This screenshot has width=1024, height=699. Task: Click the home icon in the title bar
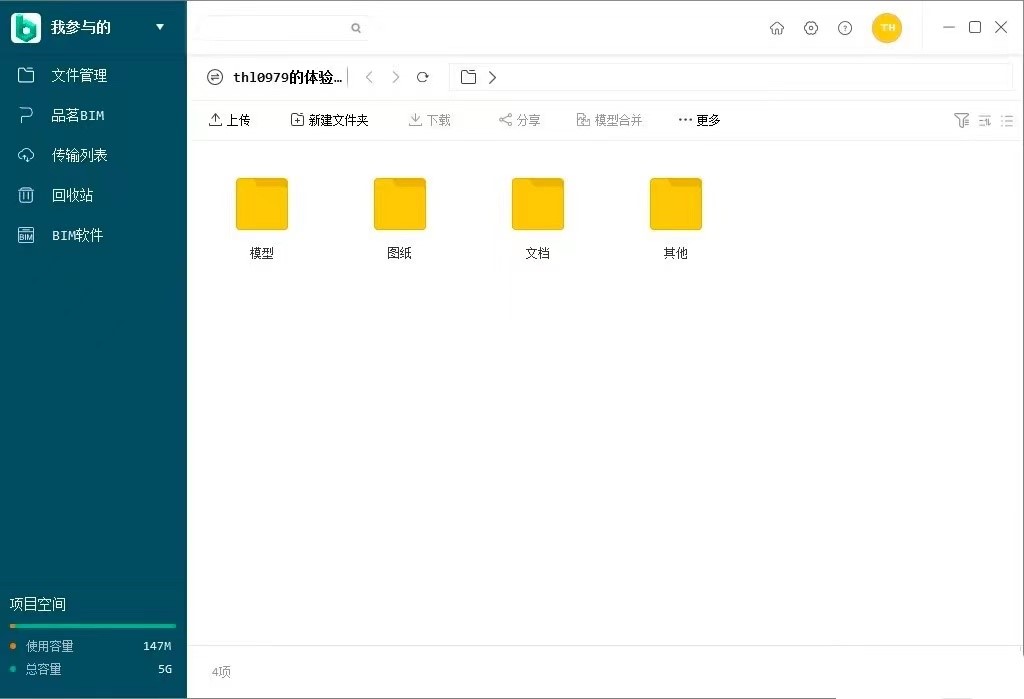pos(777,28)
